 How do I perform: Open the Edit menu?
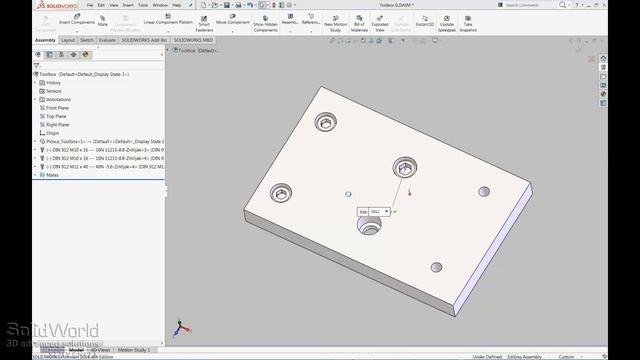(101, 5)
